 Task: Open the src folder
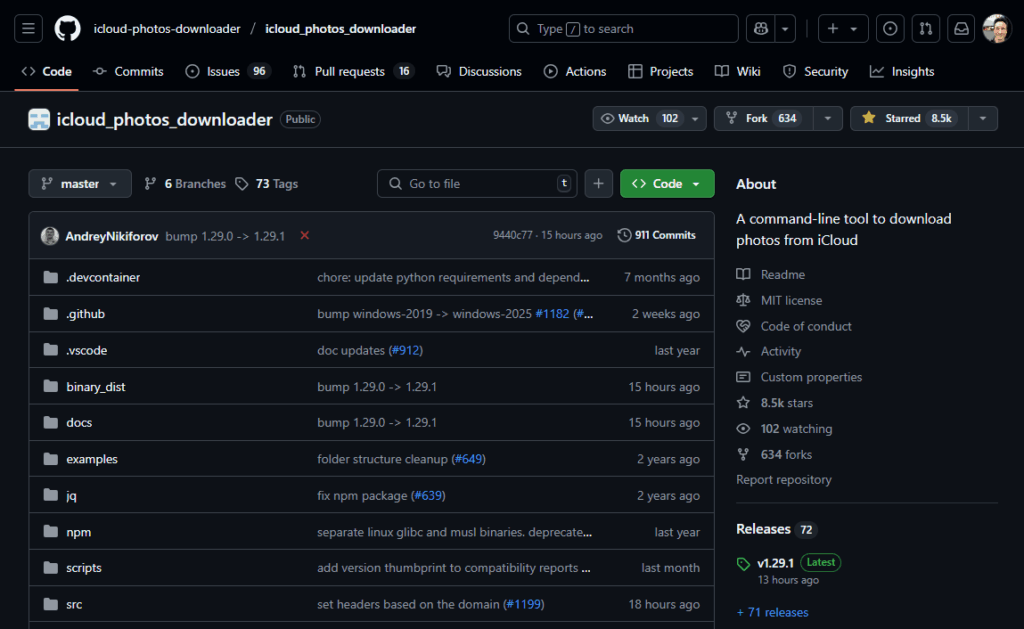[x=74, y=604]
